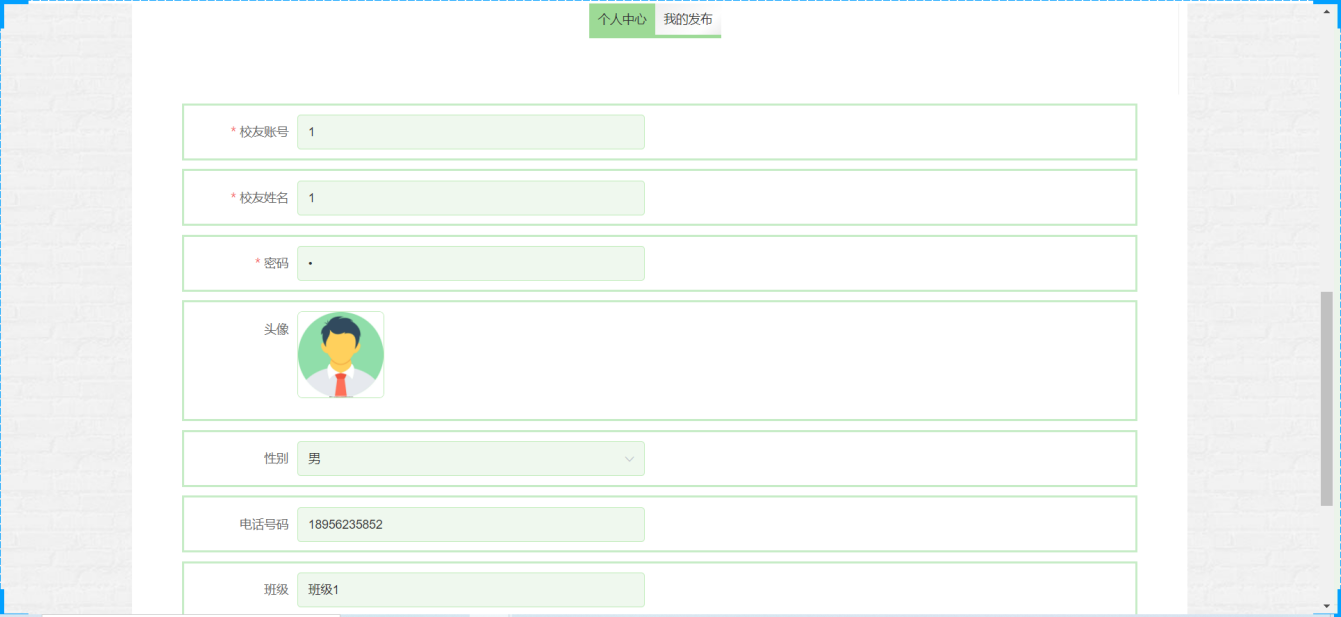Click into the 校友姓名 text box
The width and height of the screenshot is (1341, 617).
coord(470,198)
